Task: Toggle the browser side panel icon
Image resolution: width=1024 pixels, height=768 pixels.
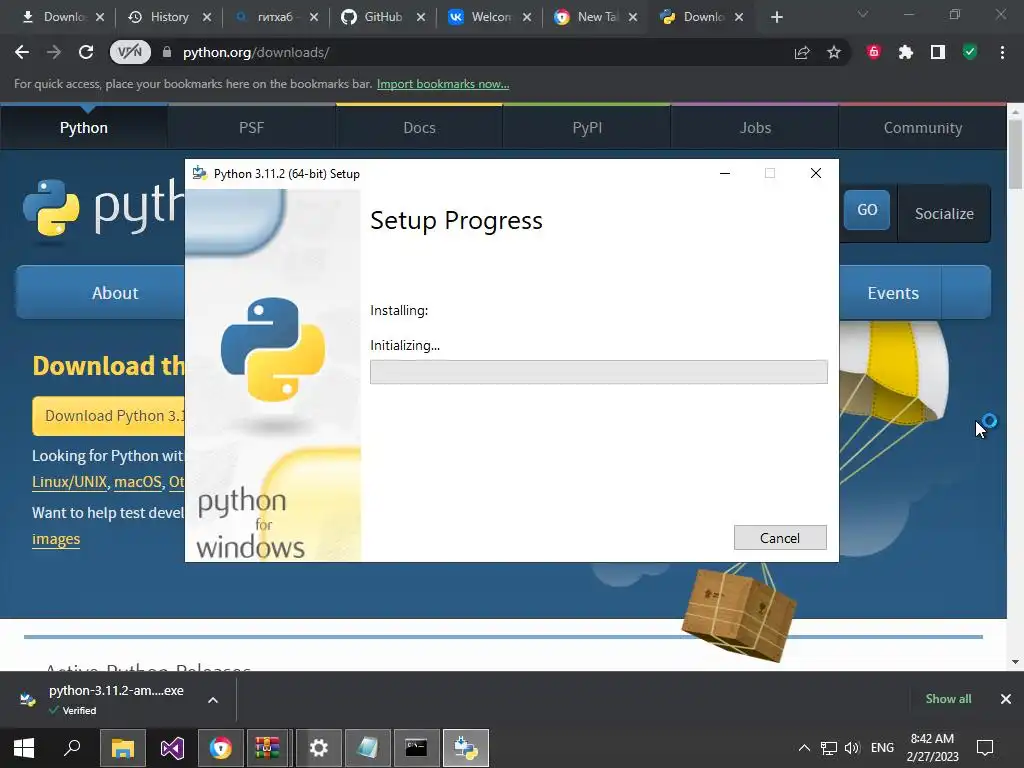Action: [938, 52]
